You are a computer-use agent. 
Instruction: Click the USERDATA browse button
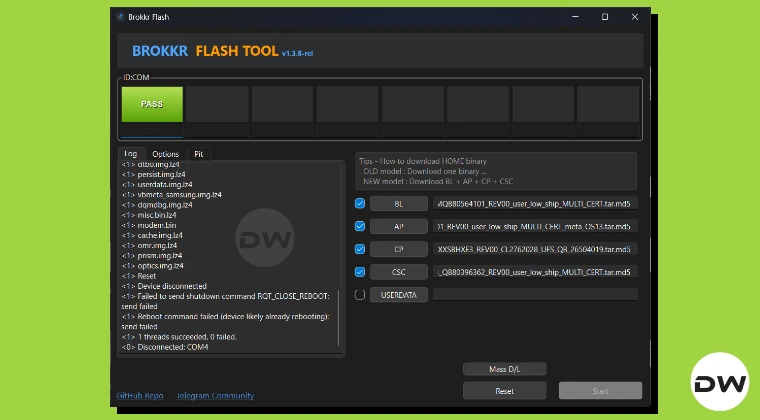pos(398,295)
